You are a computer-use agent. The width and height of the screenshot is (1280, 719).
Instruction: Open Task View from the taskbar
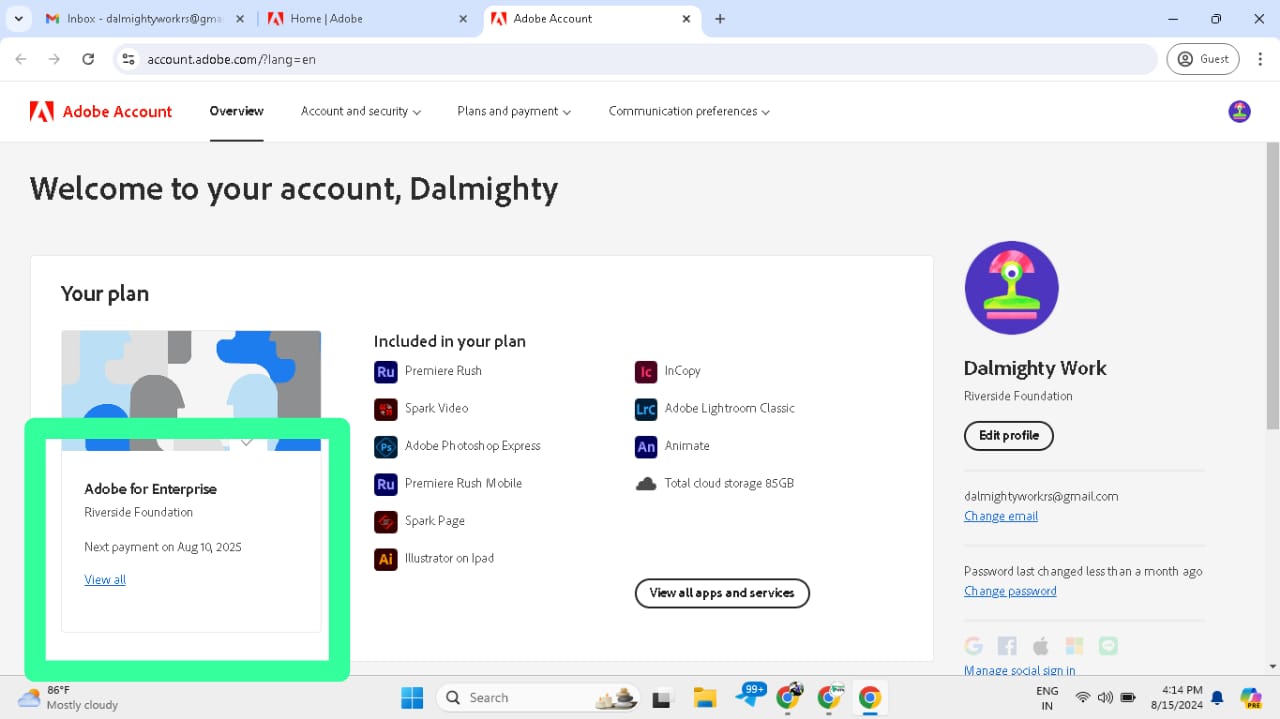click(661, 697)
